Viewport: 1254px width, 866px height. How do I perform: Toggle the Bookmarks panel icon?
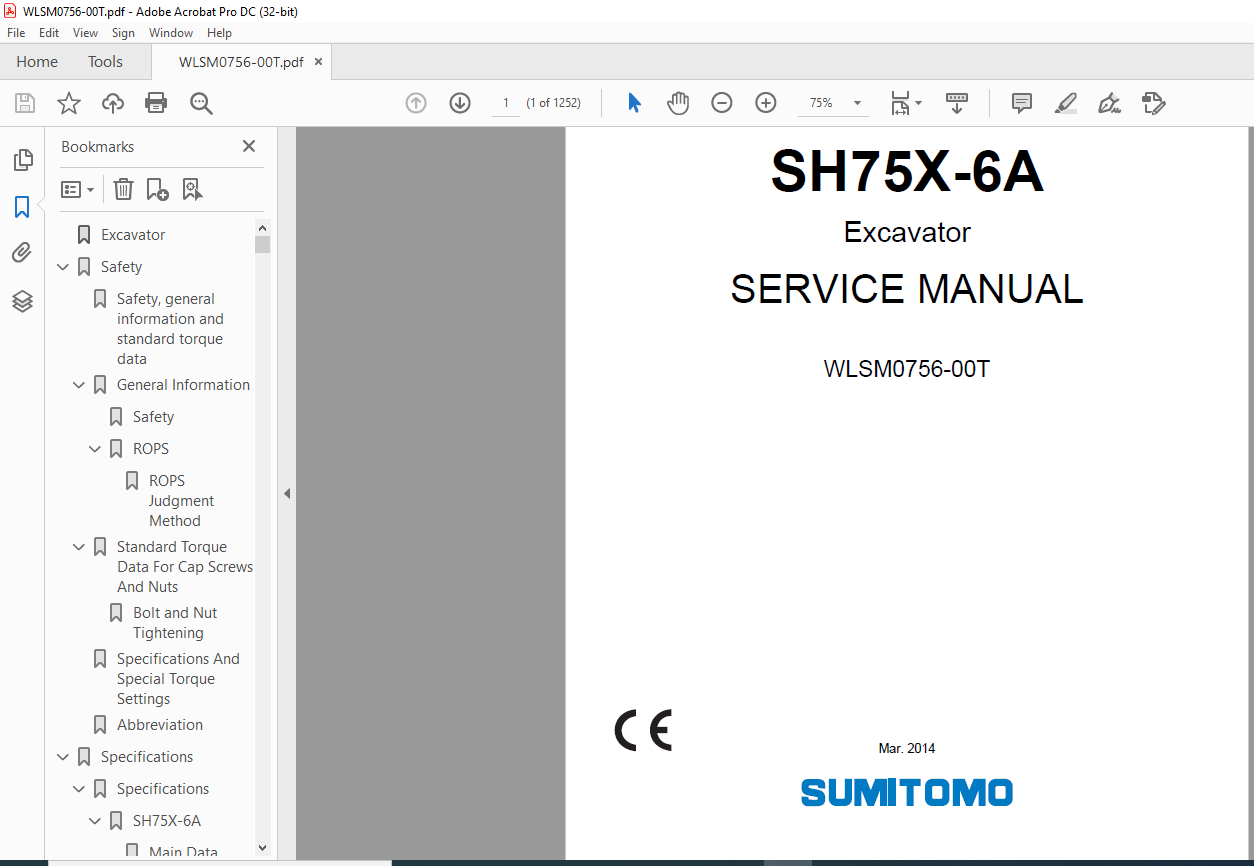(x=22, y=207)
